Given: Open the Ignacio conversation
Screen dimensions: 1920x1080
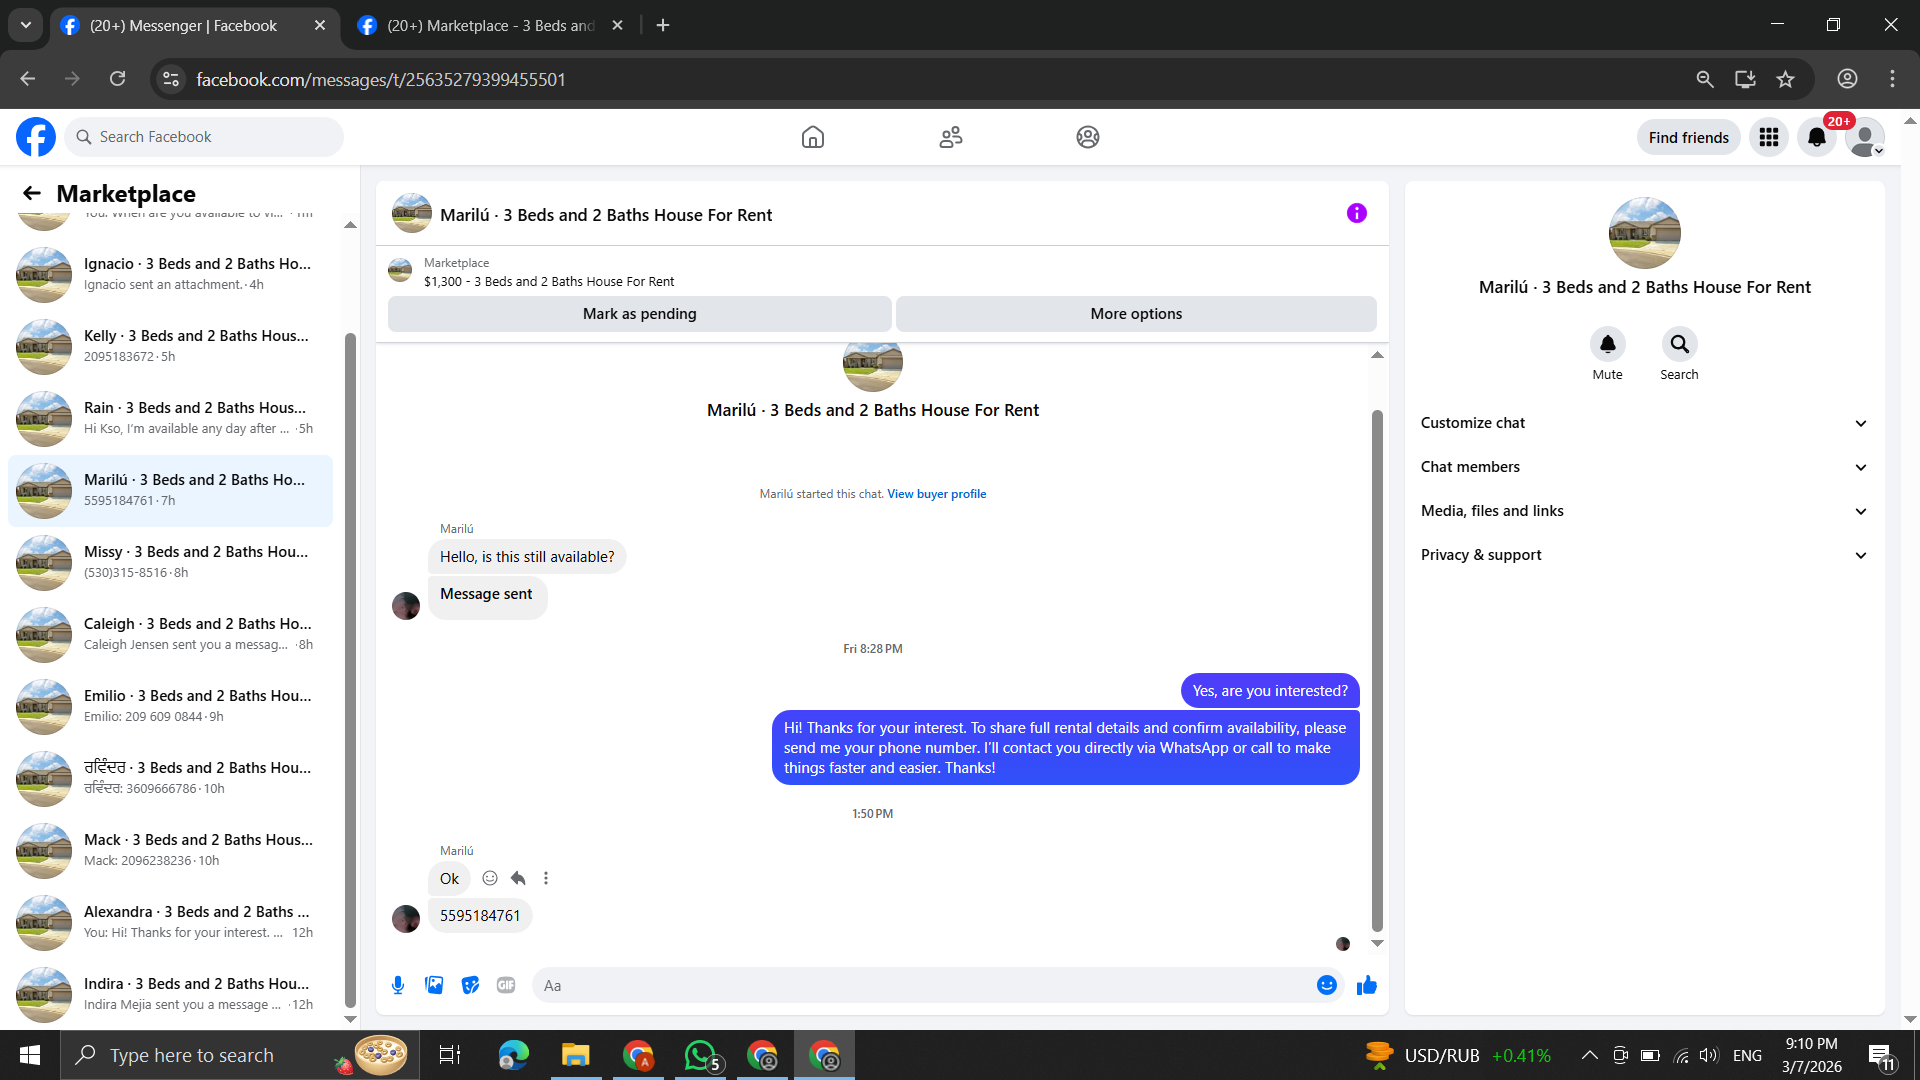Looking at the screenshot, I should coord(170,274).
